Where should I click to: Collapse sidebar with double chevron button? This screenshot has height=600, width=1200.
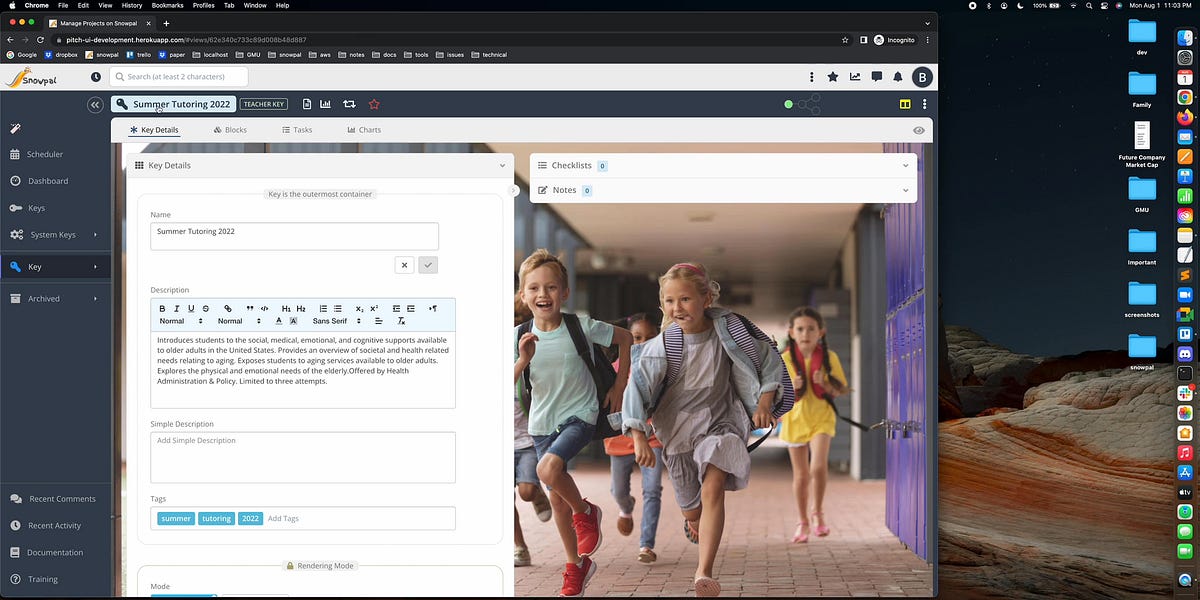(x=95, y=104)
